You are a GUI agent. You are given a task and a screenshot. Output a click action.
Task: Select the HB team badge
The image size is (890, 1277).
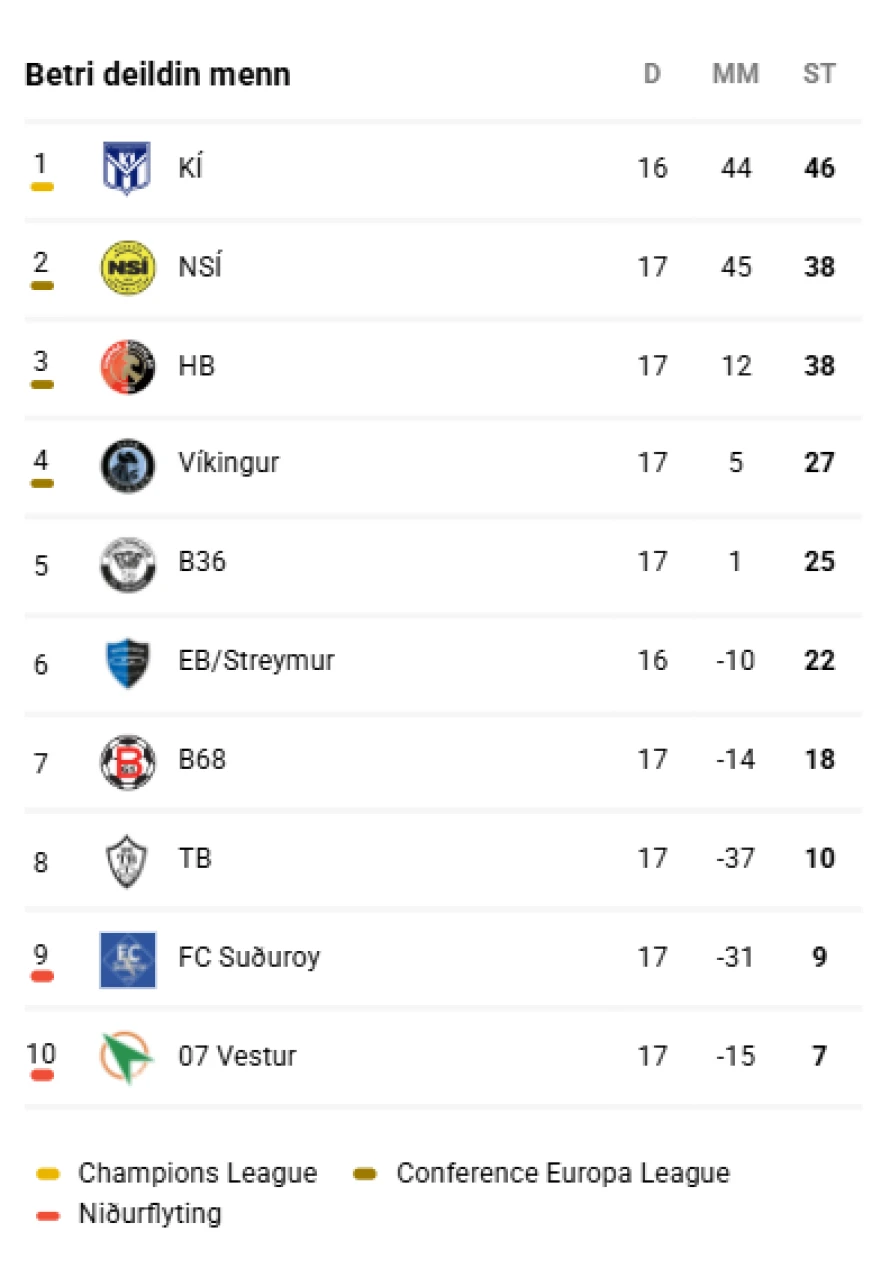pos(128,366)
